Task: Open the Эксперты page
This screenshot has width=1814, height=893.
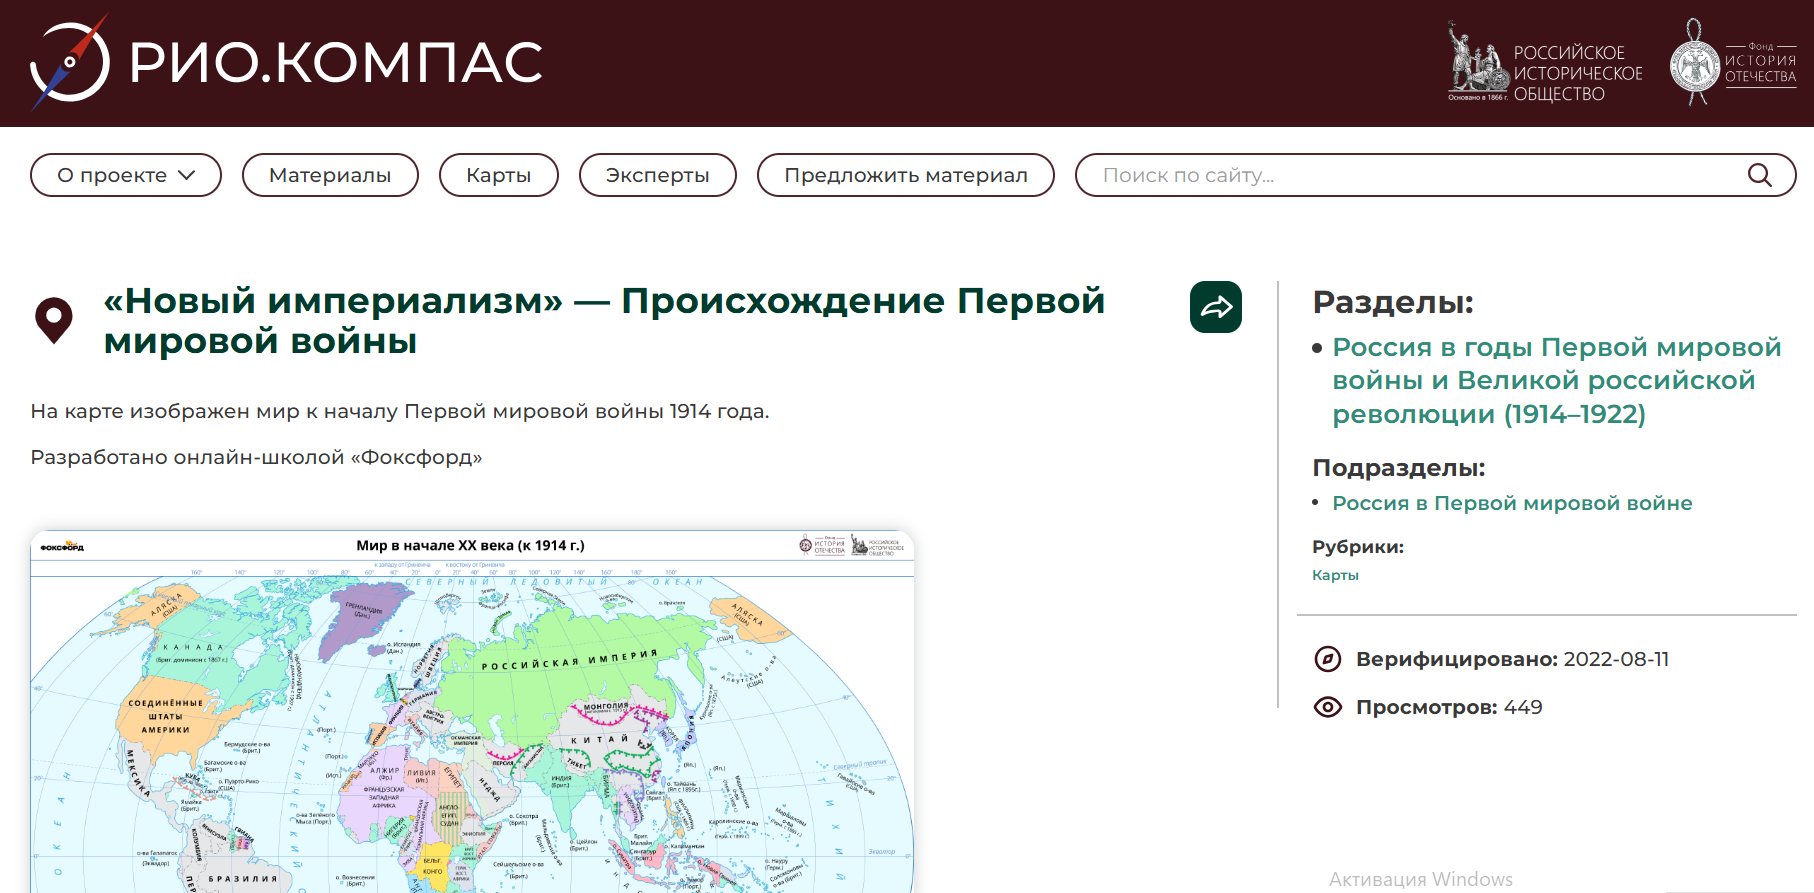Action: coord(657,175)
